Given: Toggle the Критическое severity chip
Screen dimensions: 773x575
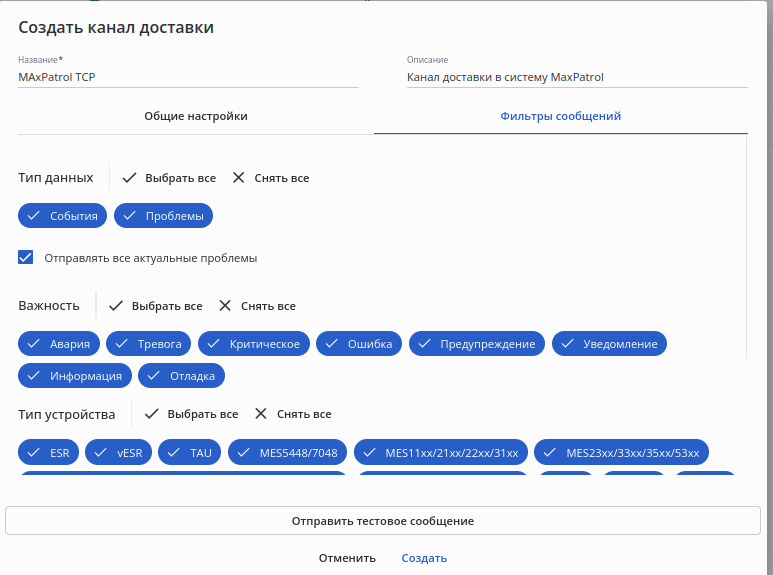Looking at the screenshot, I should [x=253, y=344].
